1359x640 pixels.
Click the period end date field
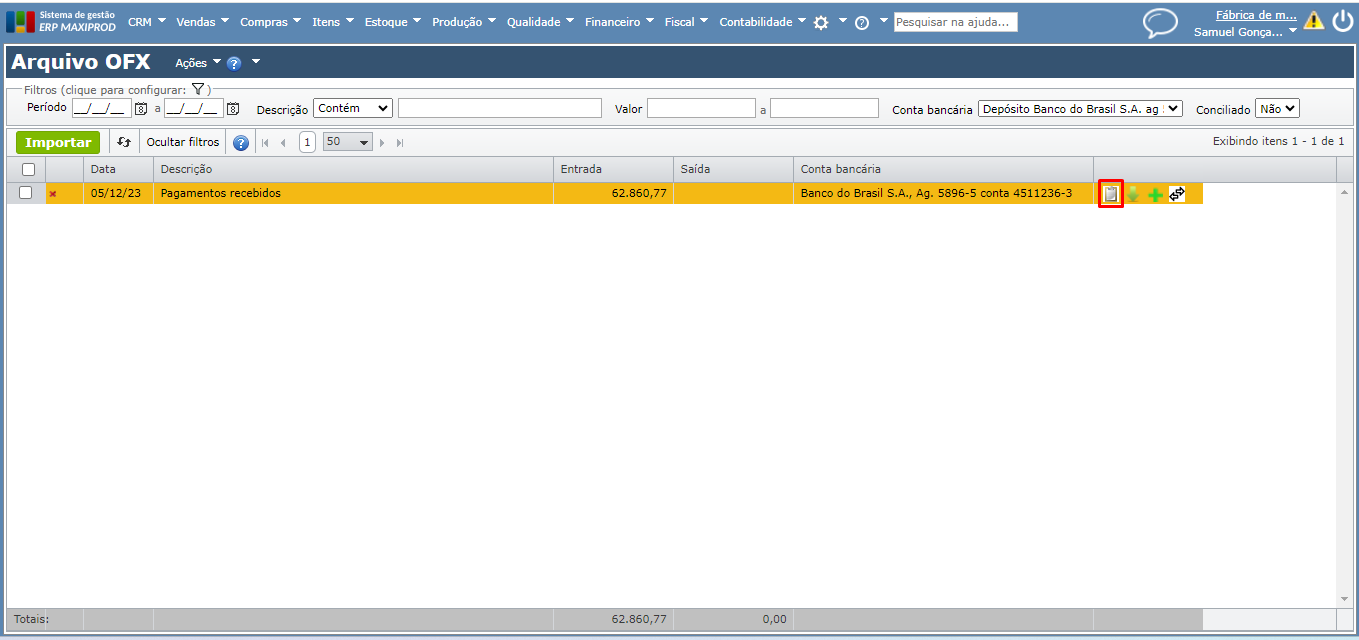click(194, 108)
